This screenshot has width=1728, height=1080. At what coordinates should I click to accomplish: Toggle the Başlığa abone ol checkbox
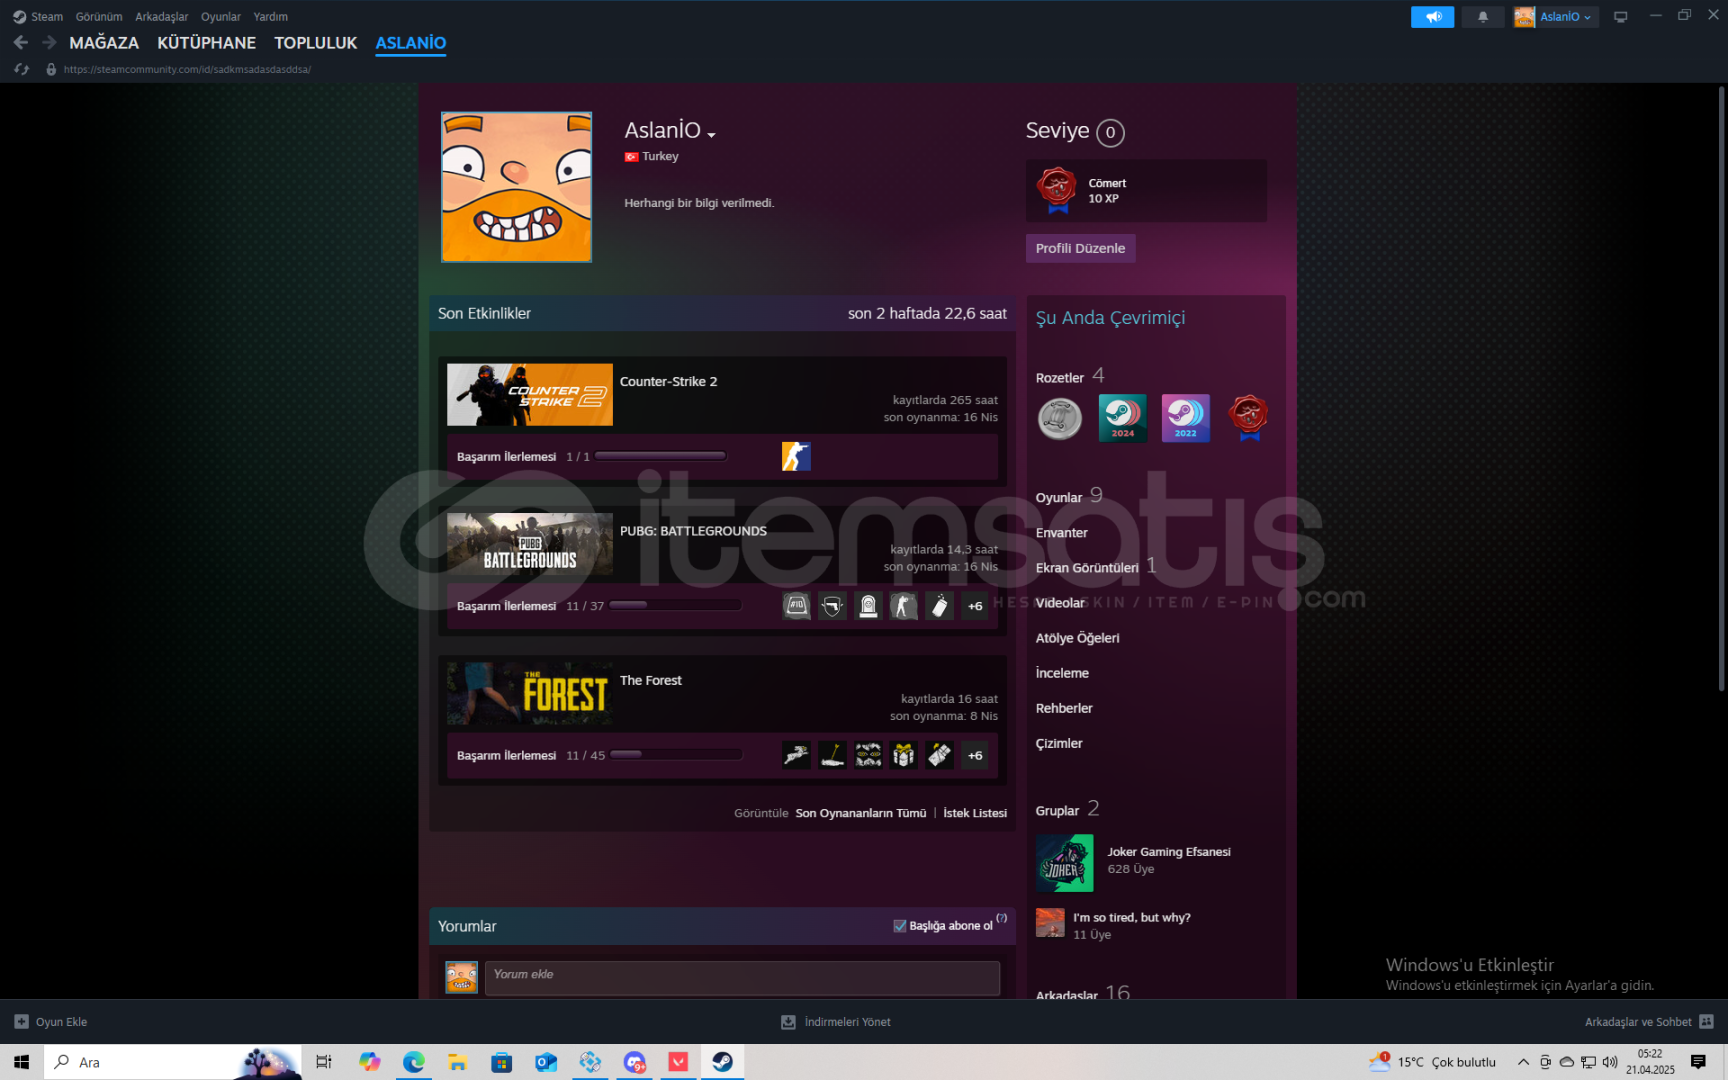(899, 926)
